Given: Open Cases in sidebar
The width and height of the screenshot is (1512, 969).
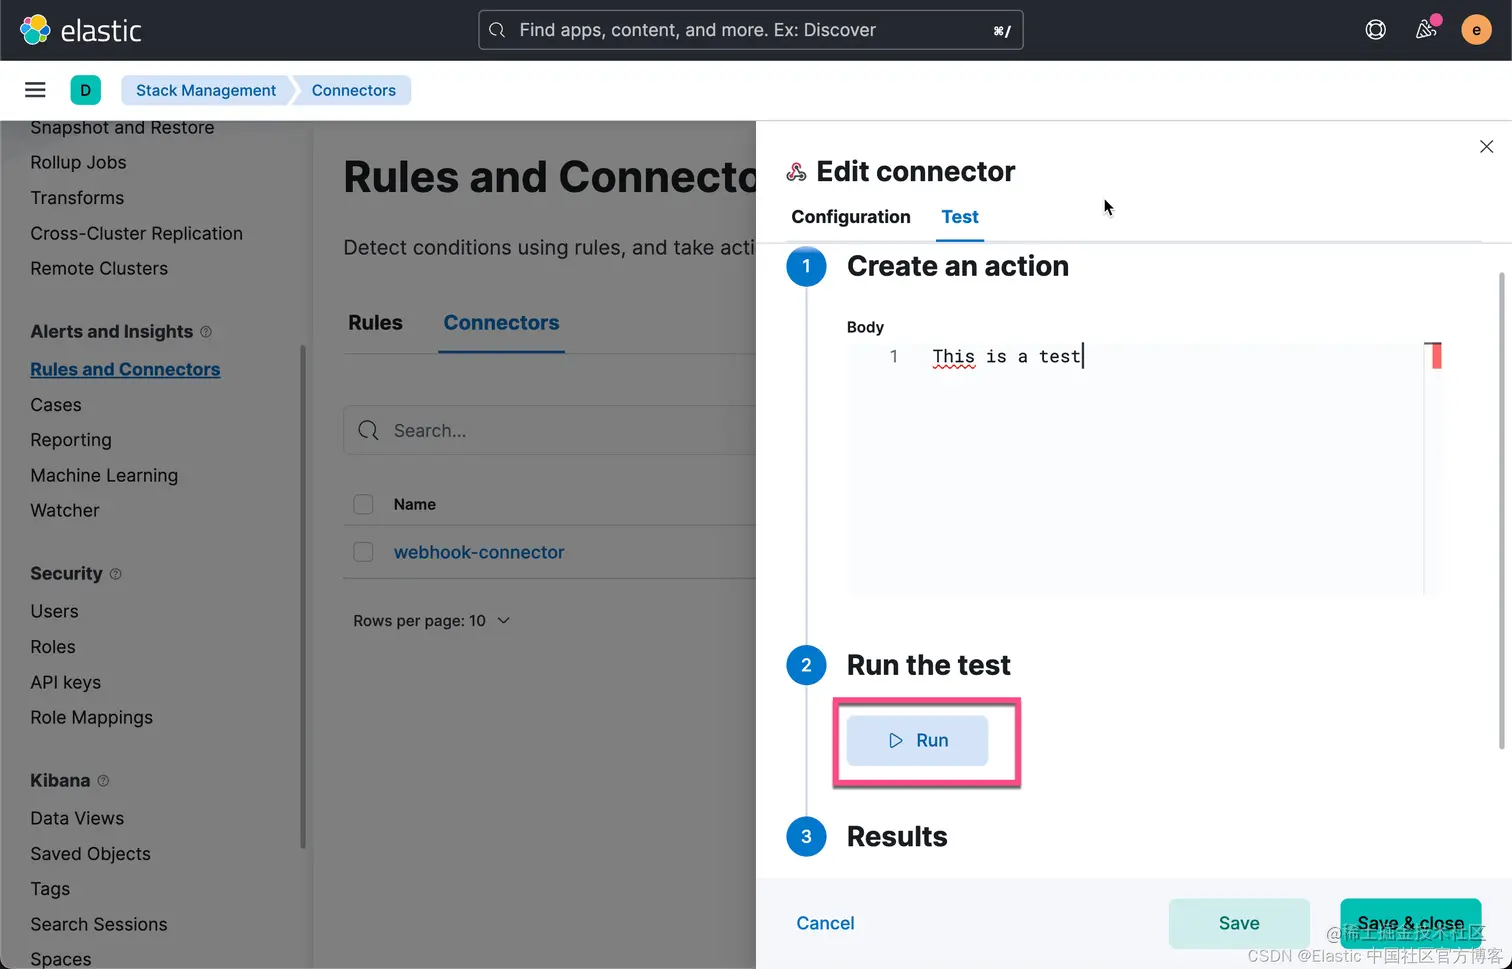Looking at the screenshot, I should [x=56, y=405].
